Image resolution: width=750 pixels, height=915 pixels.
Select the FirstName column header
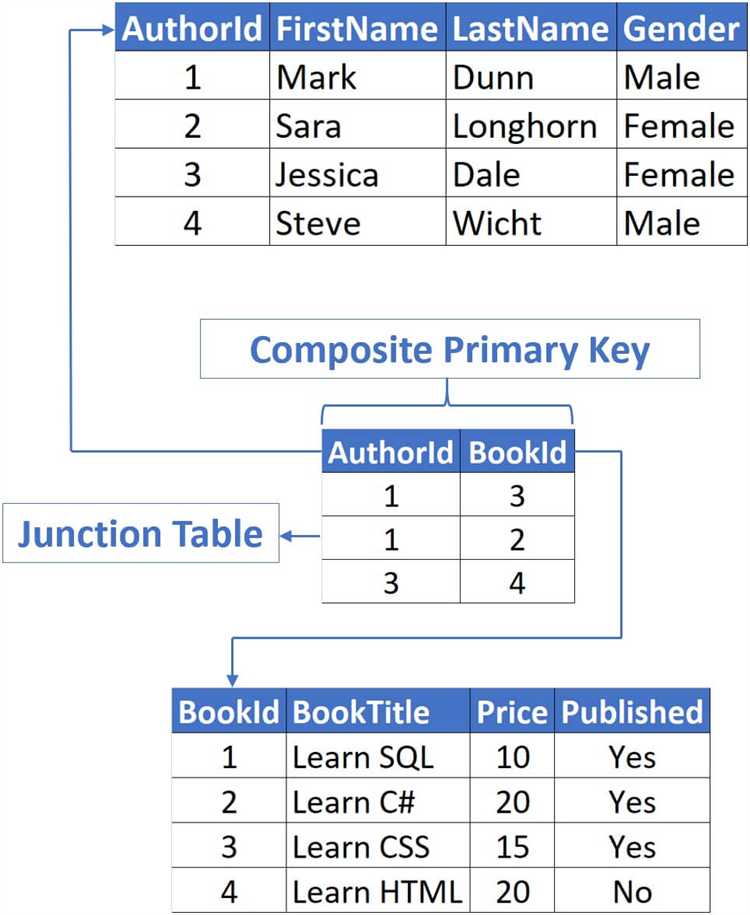[x=357, y=29]
